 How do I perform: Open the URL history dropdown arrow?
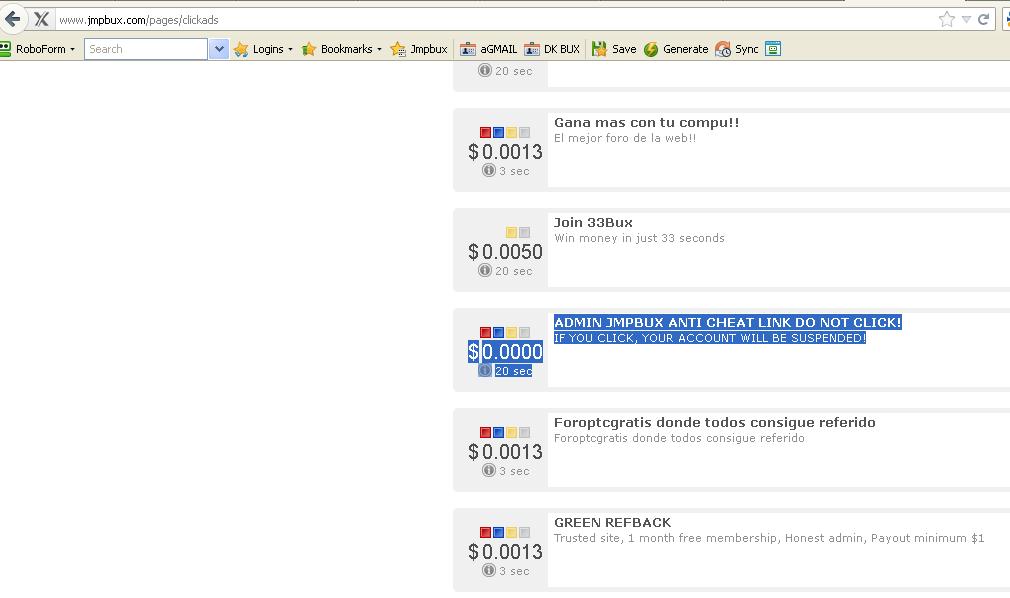pos(966,19)
